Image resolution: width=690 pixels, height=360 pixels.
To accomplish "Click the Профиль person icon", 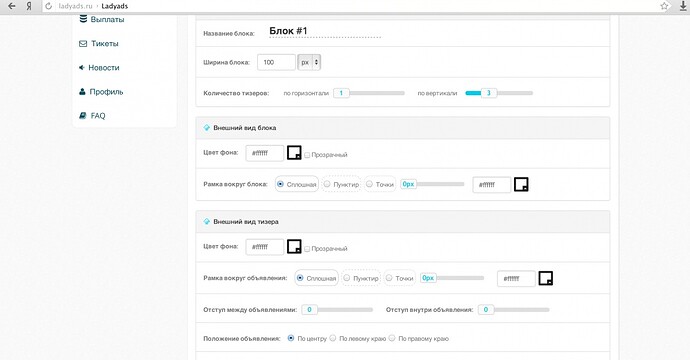I will pos(82,92).
